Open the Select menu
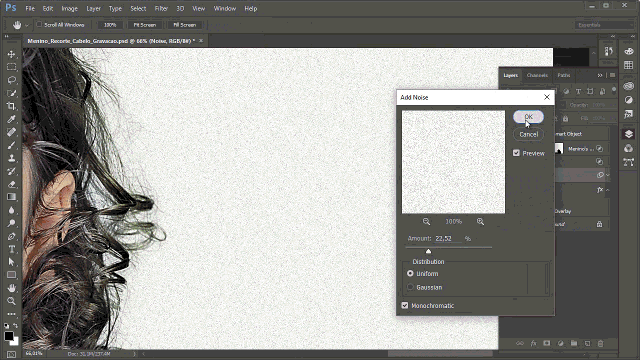The width and height of the screenshot is (640, 360). 138,8
